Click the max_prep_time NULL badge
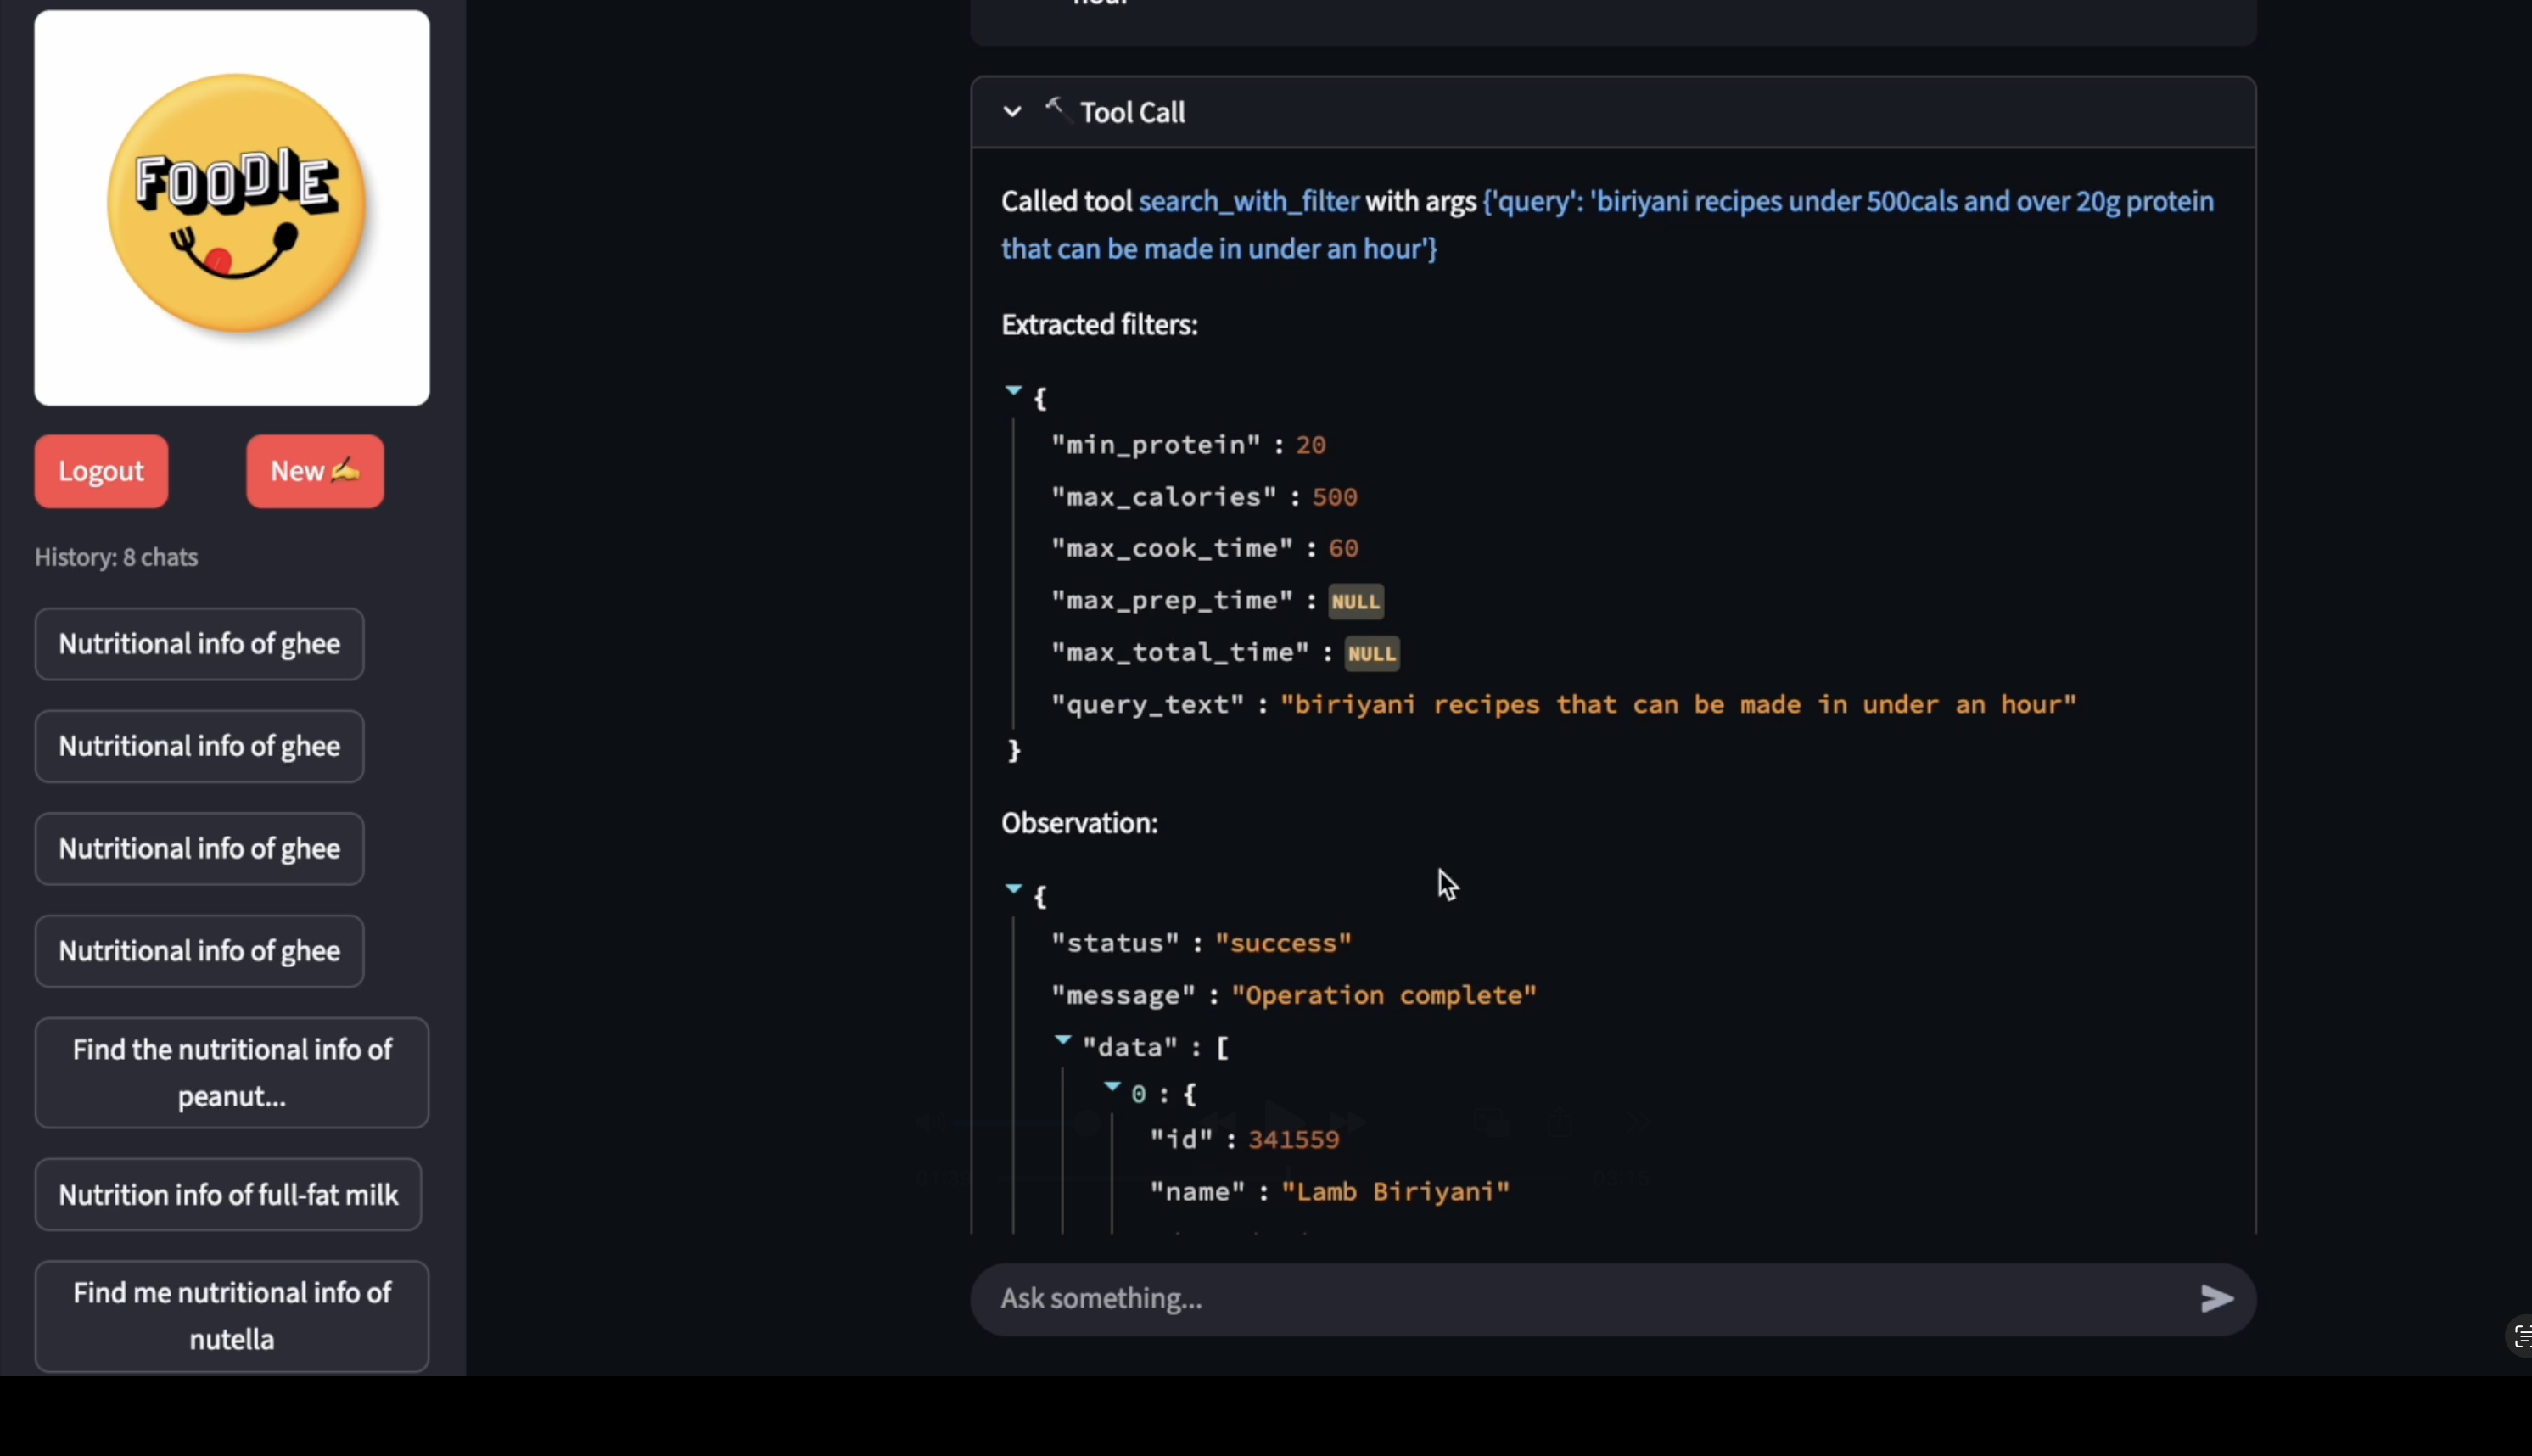Viewport: 2532px width, 1456px height. 1355,601
